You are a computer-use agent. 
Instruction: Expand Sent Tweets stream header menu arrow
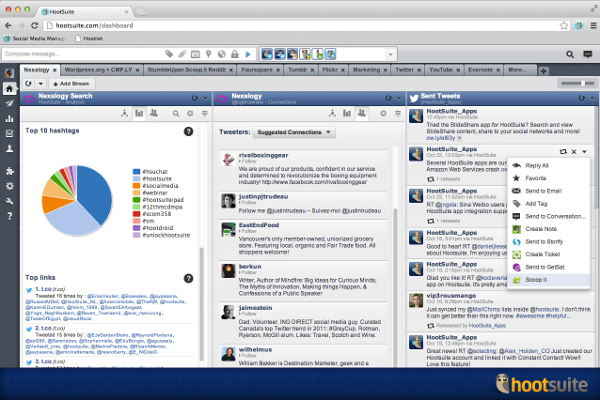pos(592,98)
